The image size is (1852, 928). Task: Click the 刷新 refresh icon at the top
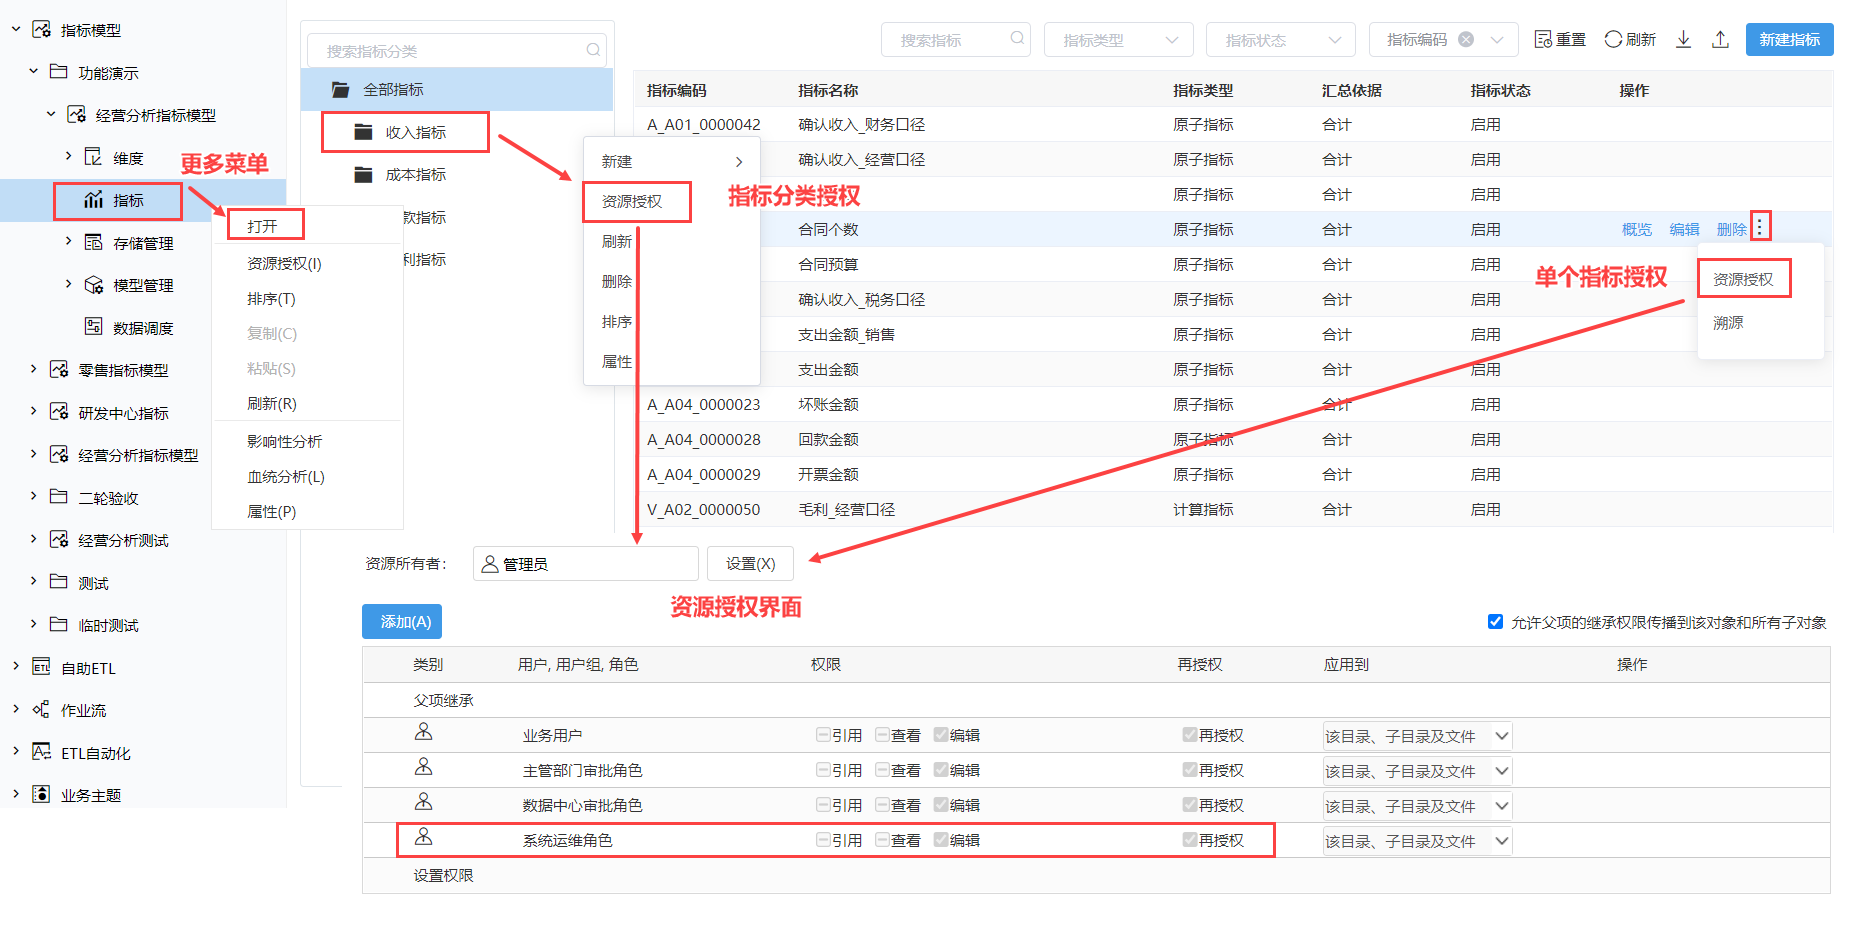[x=1613, y=39]
